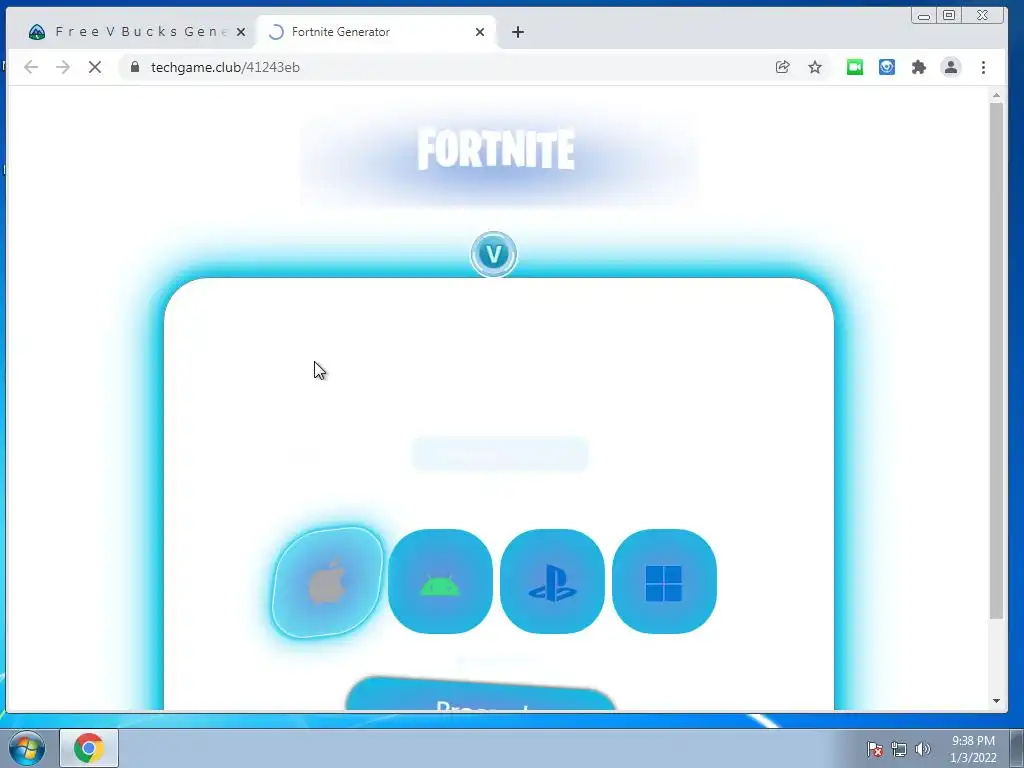The height and width of the screenshot is (768, 1024).
Task: Click the Fortnite logo banner
Action: pyautogui.click(x=496, y=150)
